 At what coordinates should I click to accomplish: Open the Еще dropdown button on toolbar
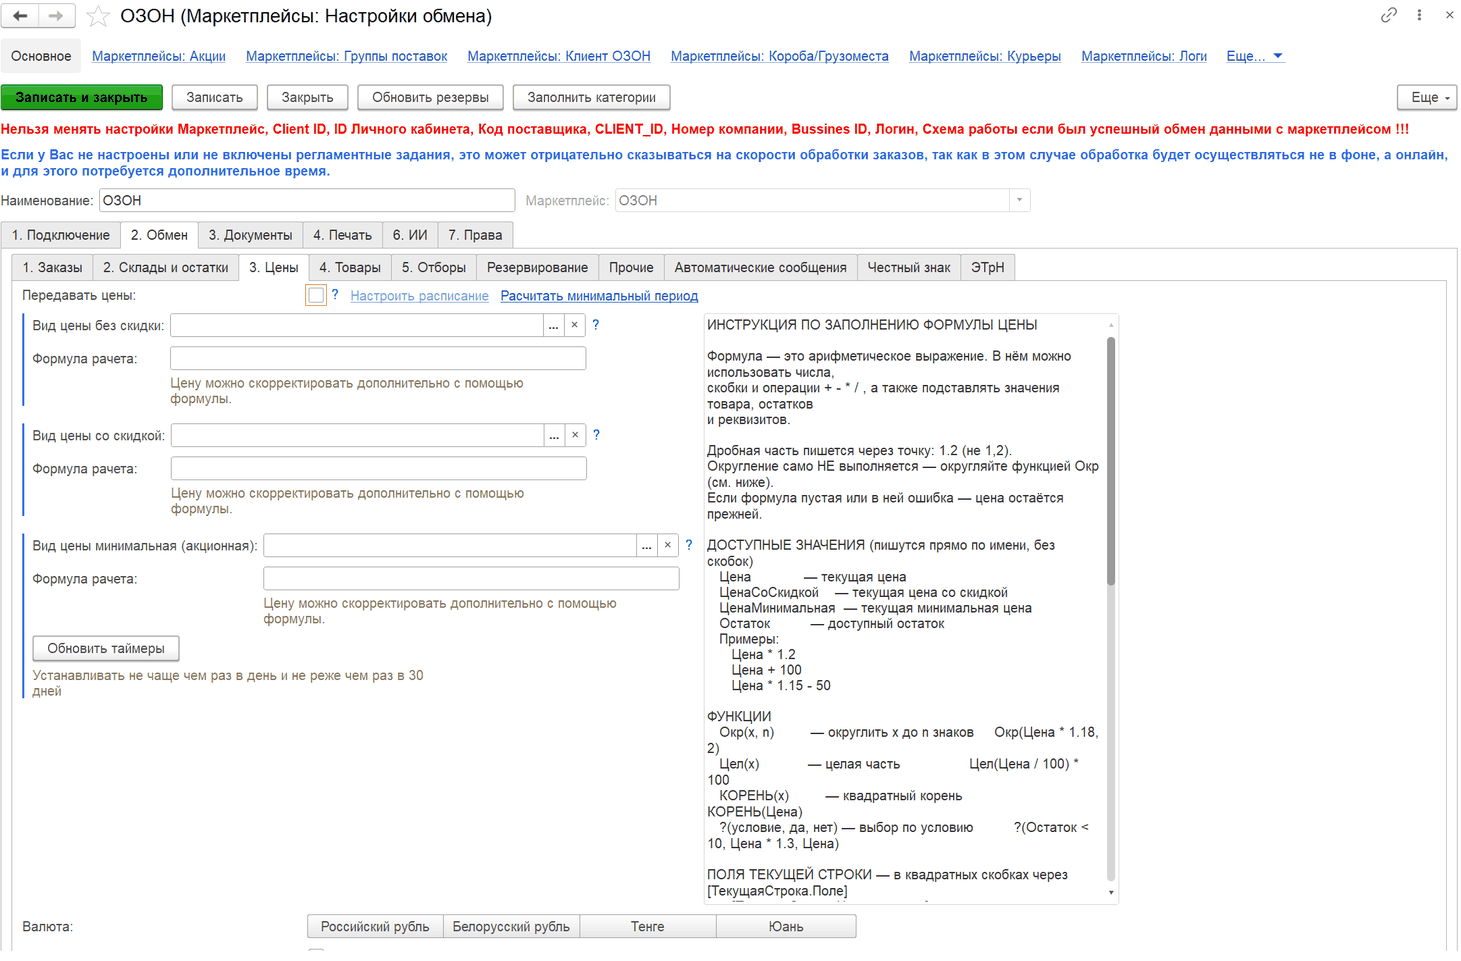pyautogui.click(x=1427, y=97)
